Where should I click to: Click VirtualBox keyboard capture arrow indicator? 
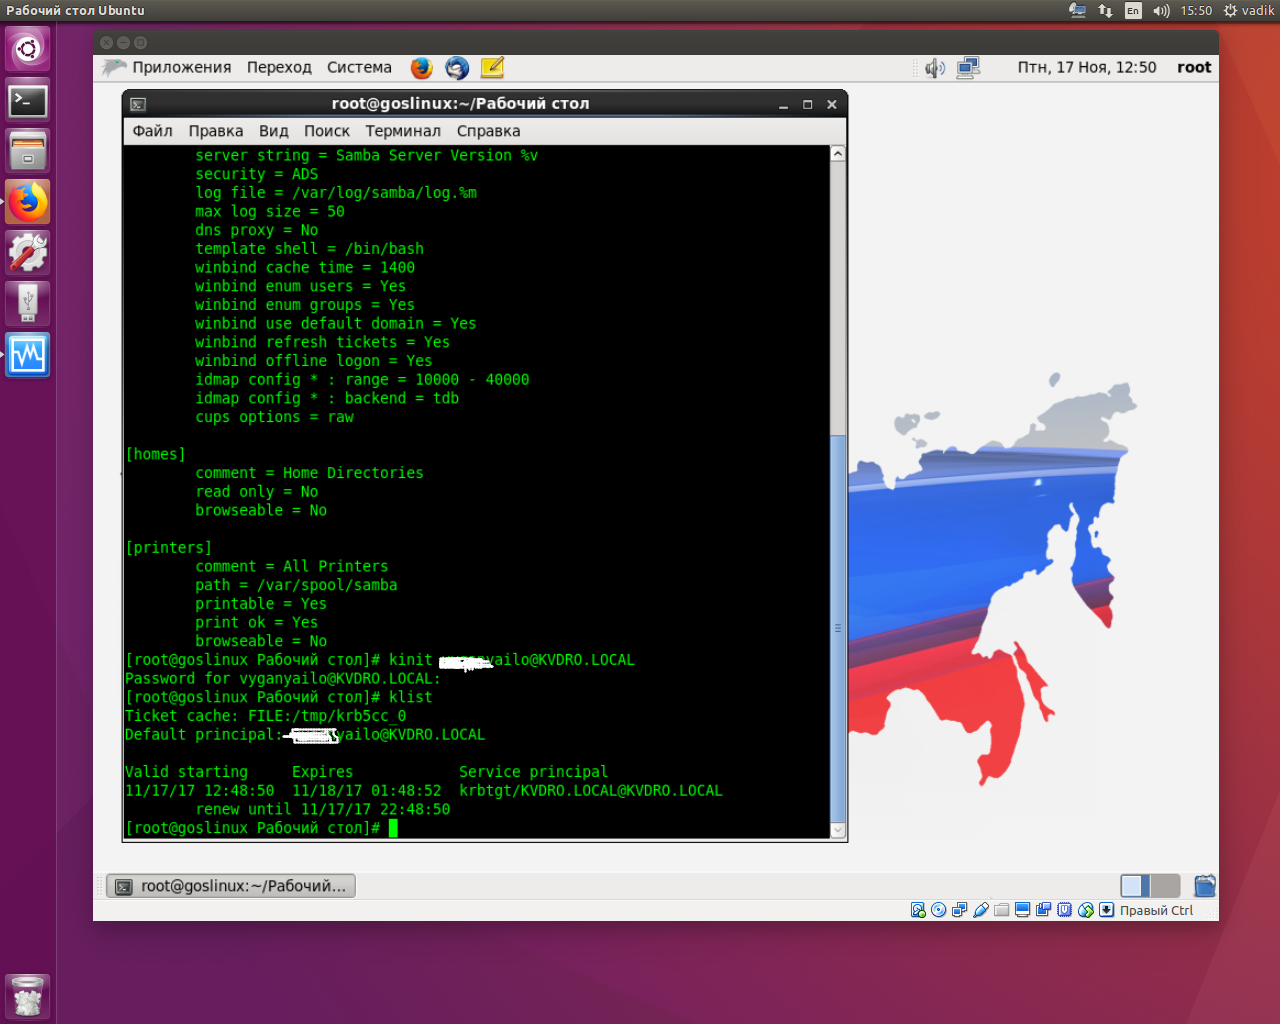[1106, 910]
